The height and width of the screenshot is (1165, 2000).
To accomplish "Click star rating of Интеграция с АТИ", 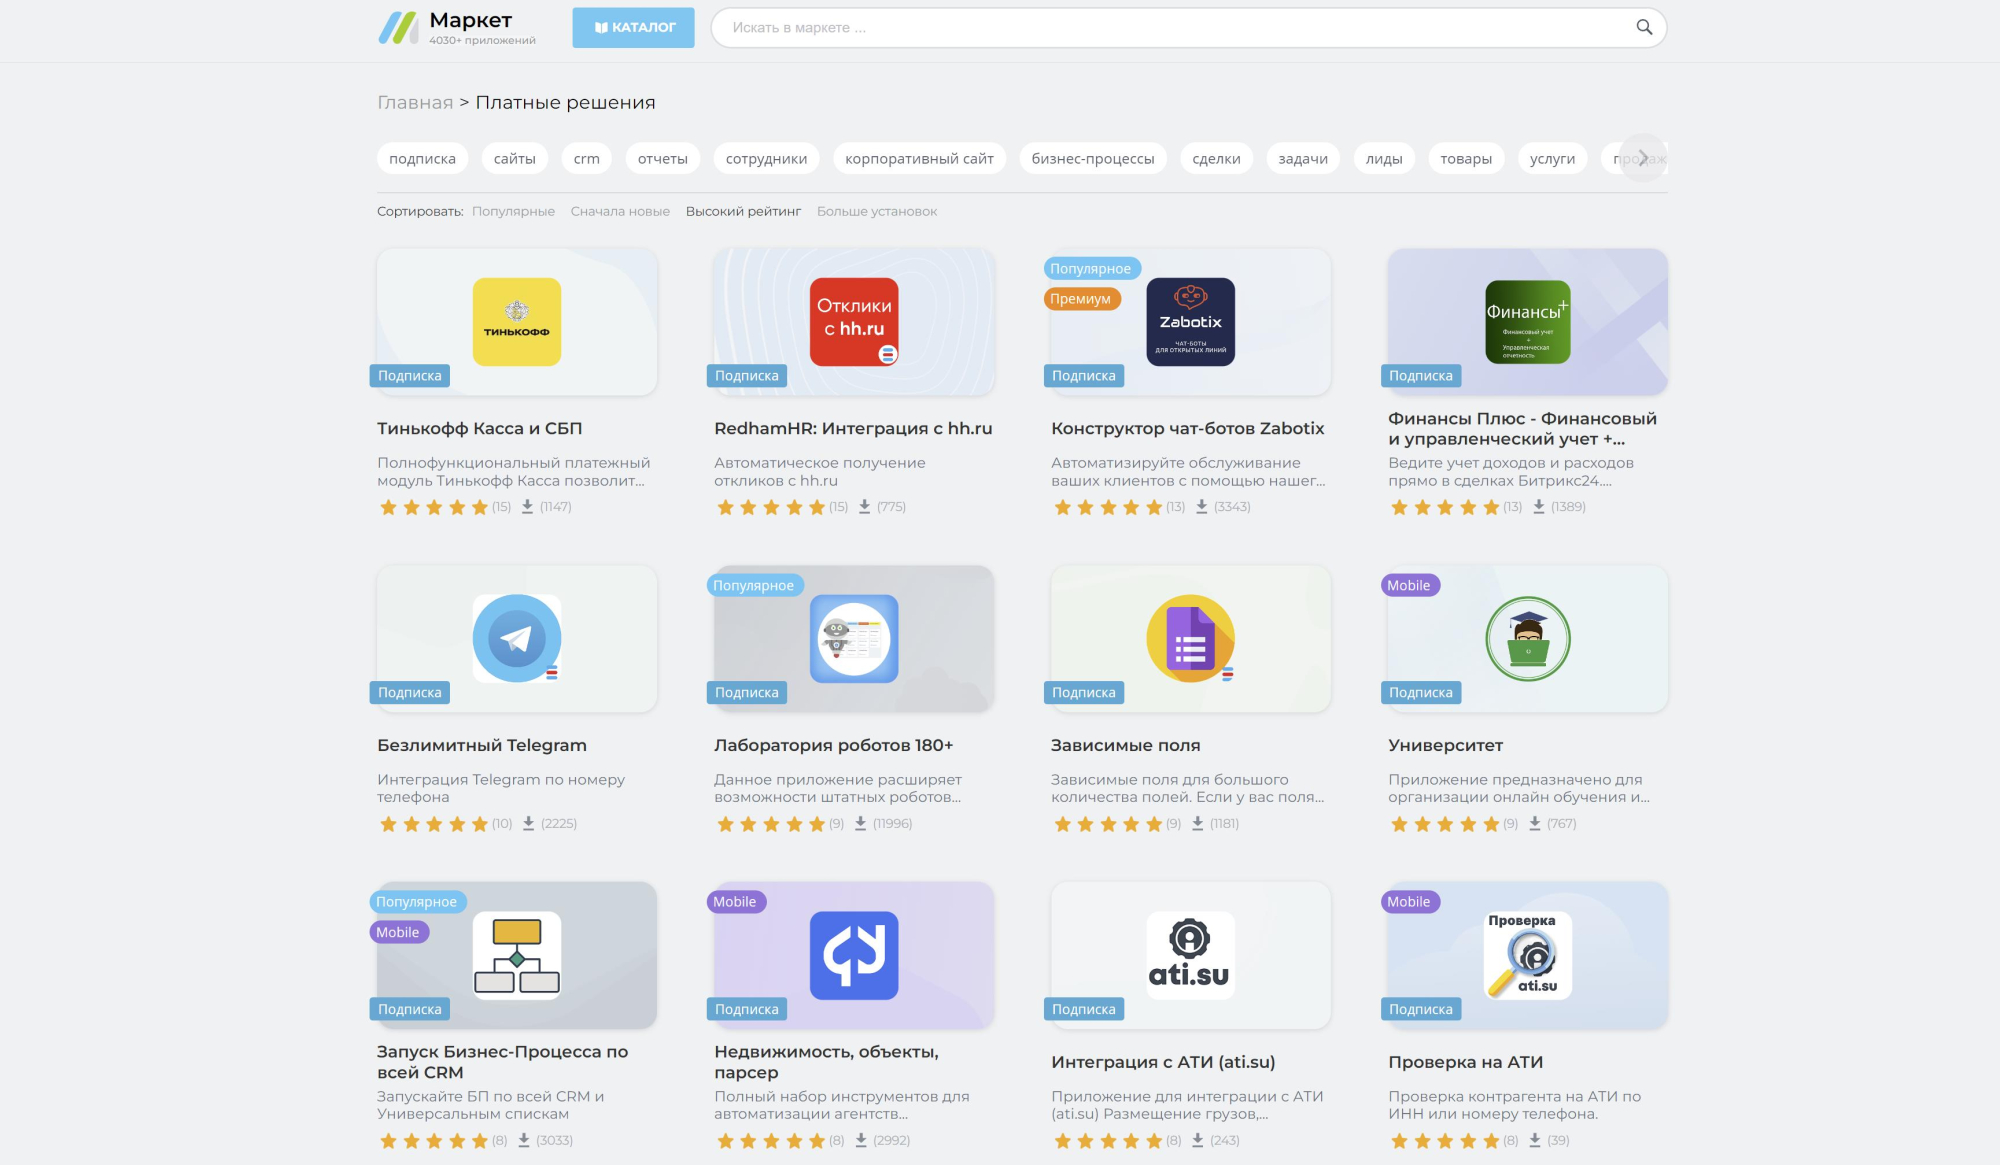I will click(1108, 1141).
